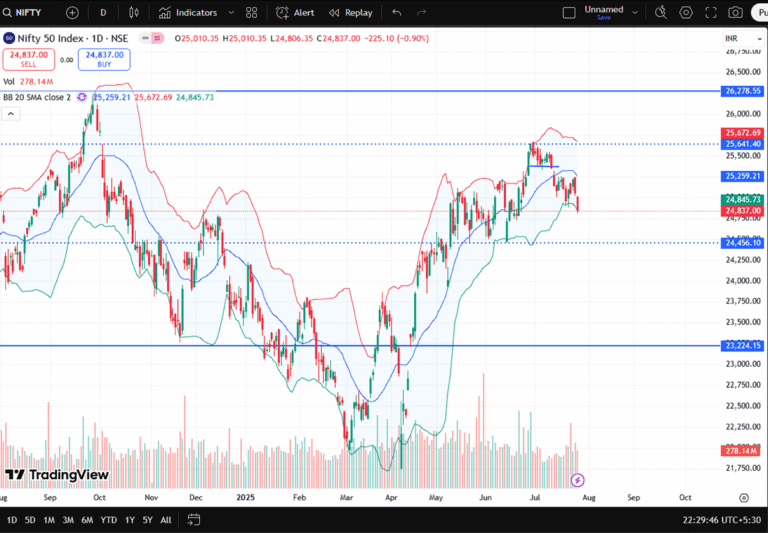
Task: Click the 25,259.21 basis price label
Action: (x=743, y=176)
